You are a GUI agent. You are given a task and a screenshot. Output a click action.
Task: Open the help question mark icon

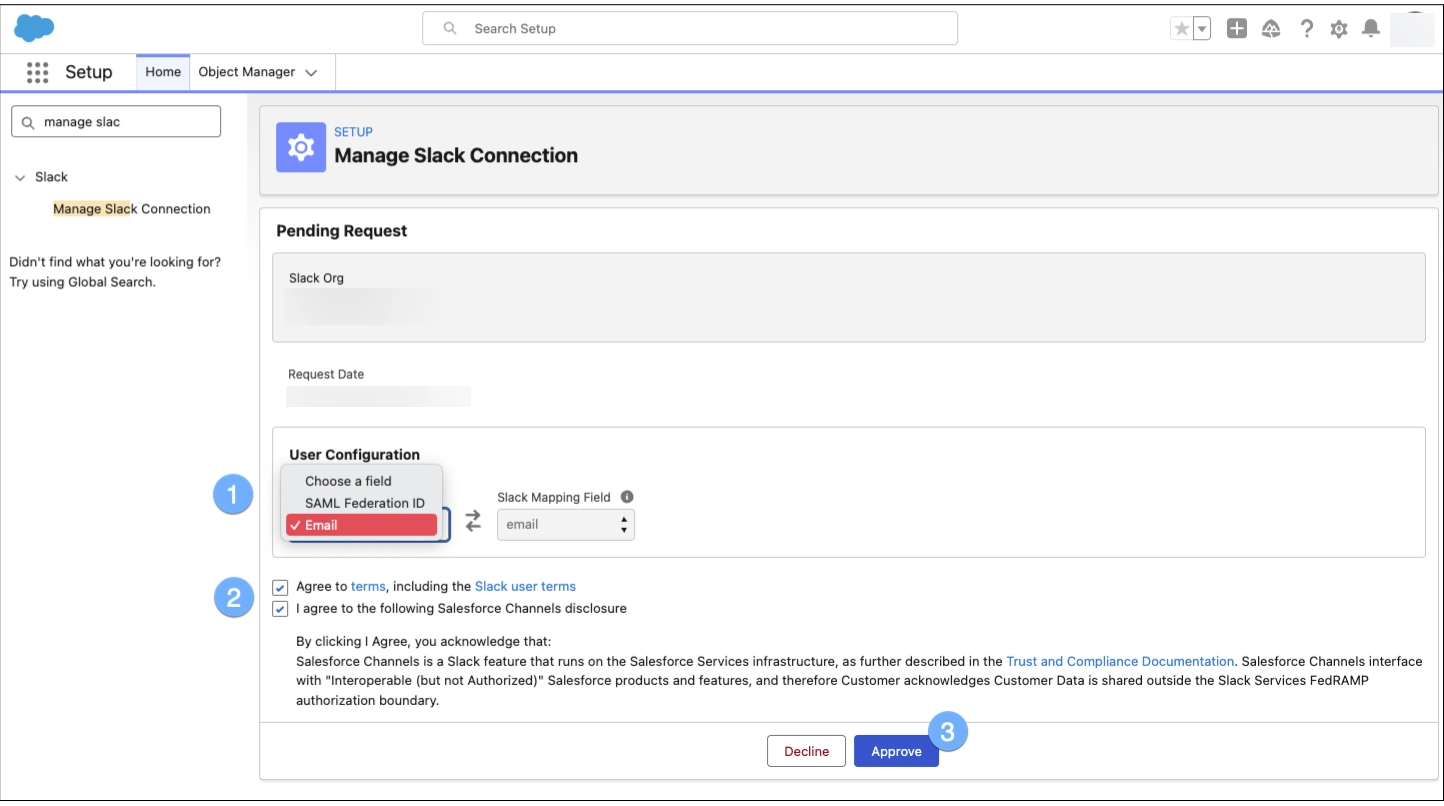coord(1306,29)
